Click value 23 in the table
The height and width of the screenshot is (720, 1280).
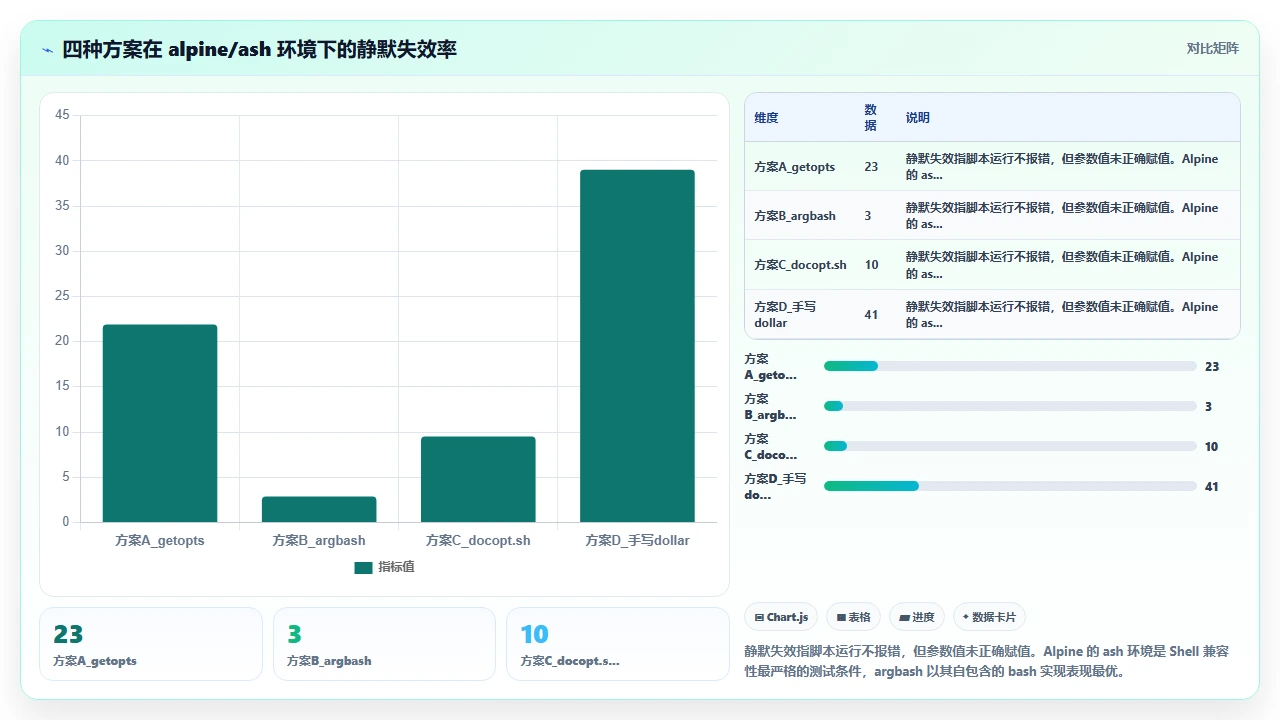click(x=871, y=167)
